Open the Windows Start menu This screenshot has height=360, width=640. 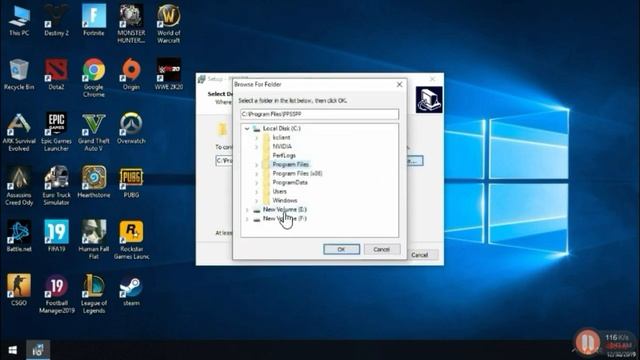tap(13, 350)
